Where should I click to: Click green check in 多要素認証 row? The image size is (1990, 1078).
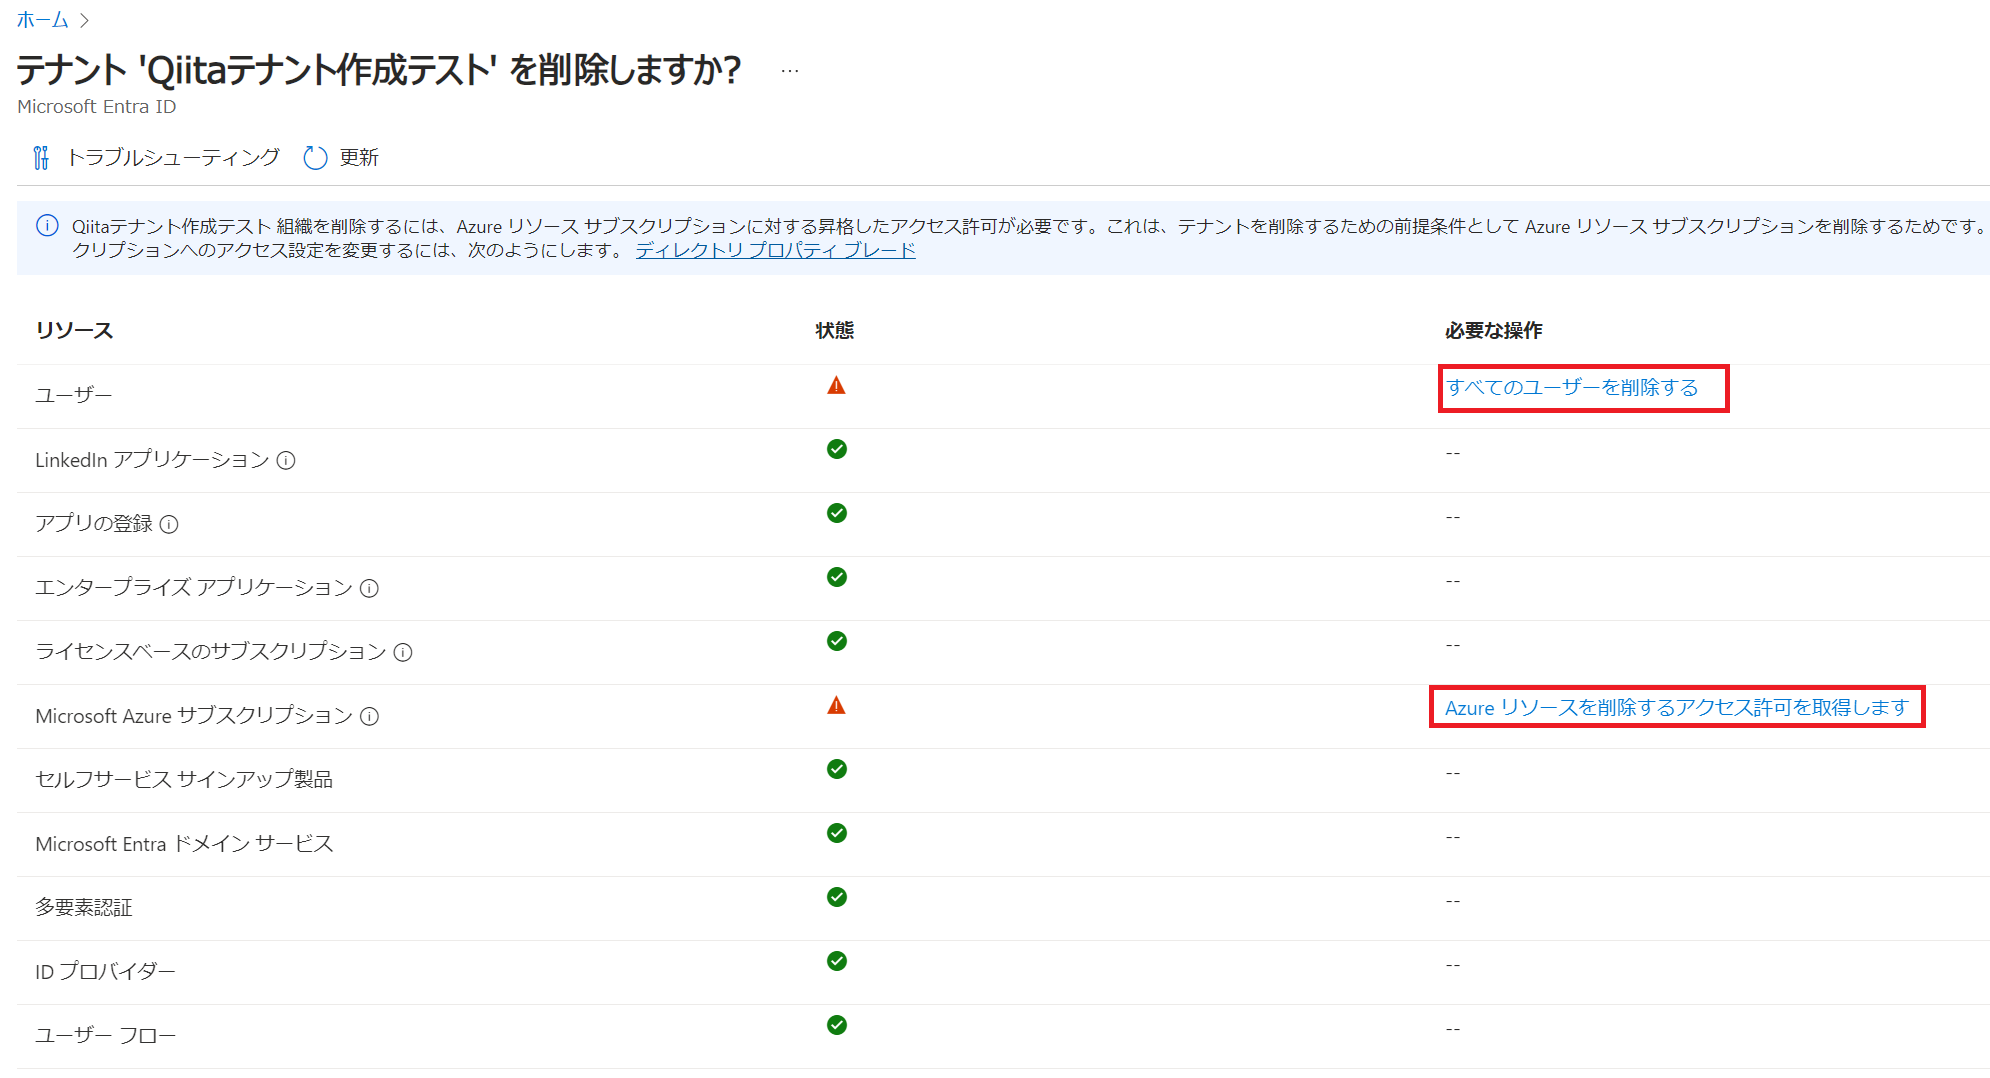click(837, 897)
